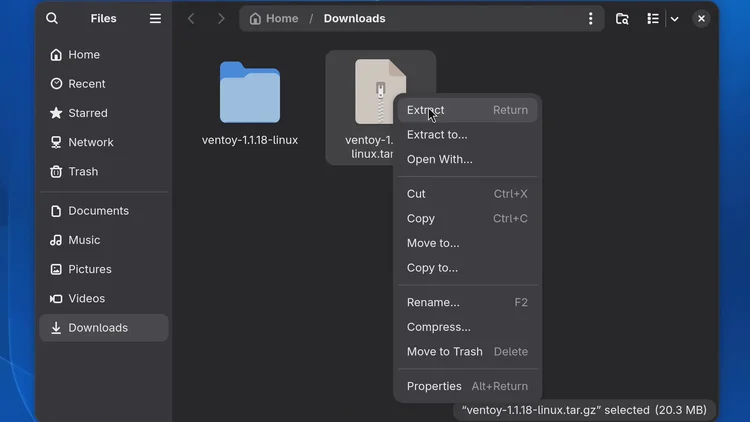Viewport: 750px width, 422px height.
Task: Click the search folder icon in toolbar
Action: pos(622,19)
